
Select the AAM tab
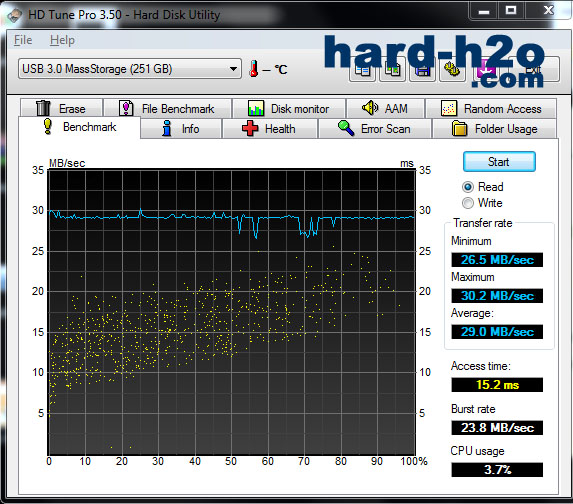tap(385, 109)
